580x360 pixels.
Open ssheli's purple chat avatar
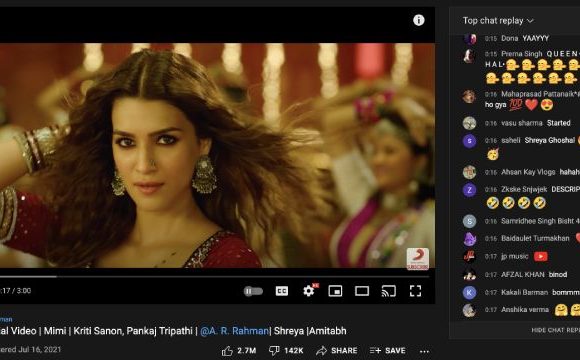tap(469, 141)
